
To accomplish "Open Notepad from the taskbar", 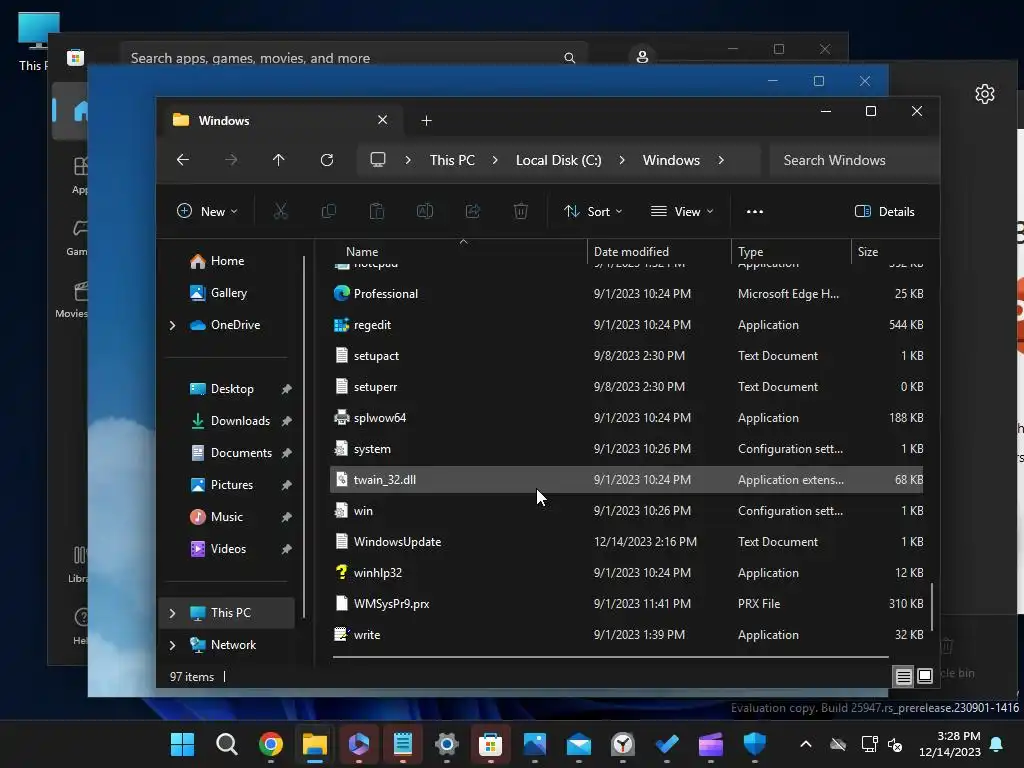I will pyautogui.click(x=402, y=744).
